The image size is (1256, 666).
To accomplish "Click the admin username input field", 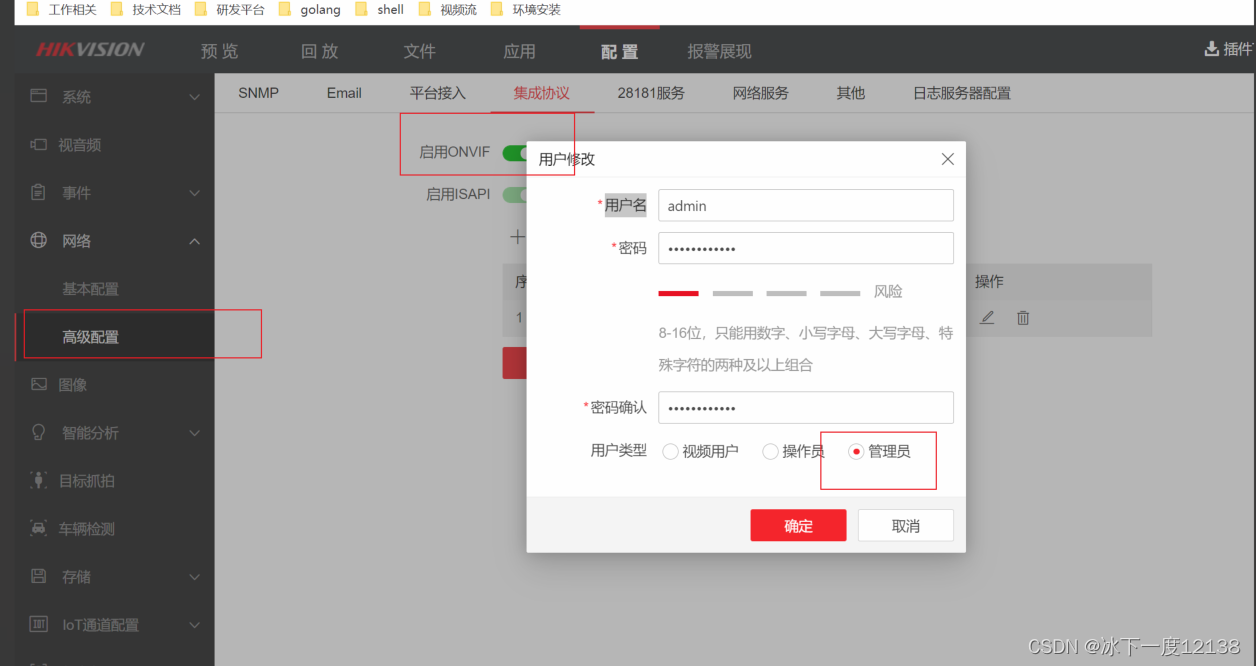I will 805,205.
